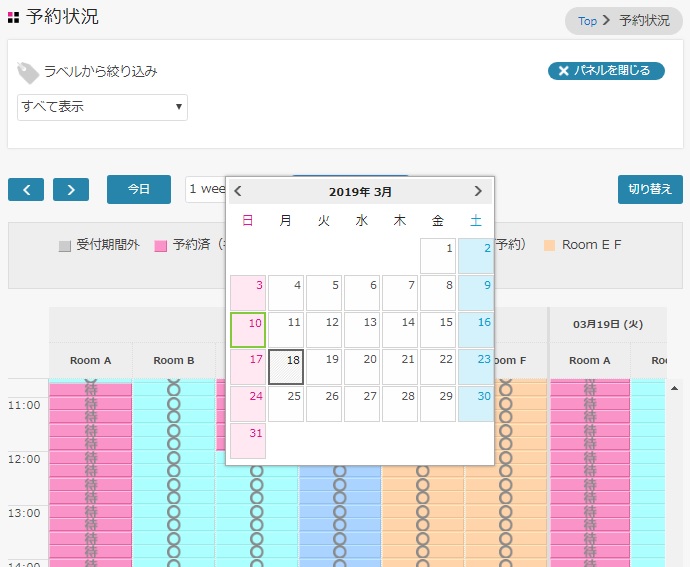The height and width of the screenshot is (567, 690).
Task: Click the scroll up arrow of schedule
Action: [x=673, y=388]
